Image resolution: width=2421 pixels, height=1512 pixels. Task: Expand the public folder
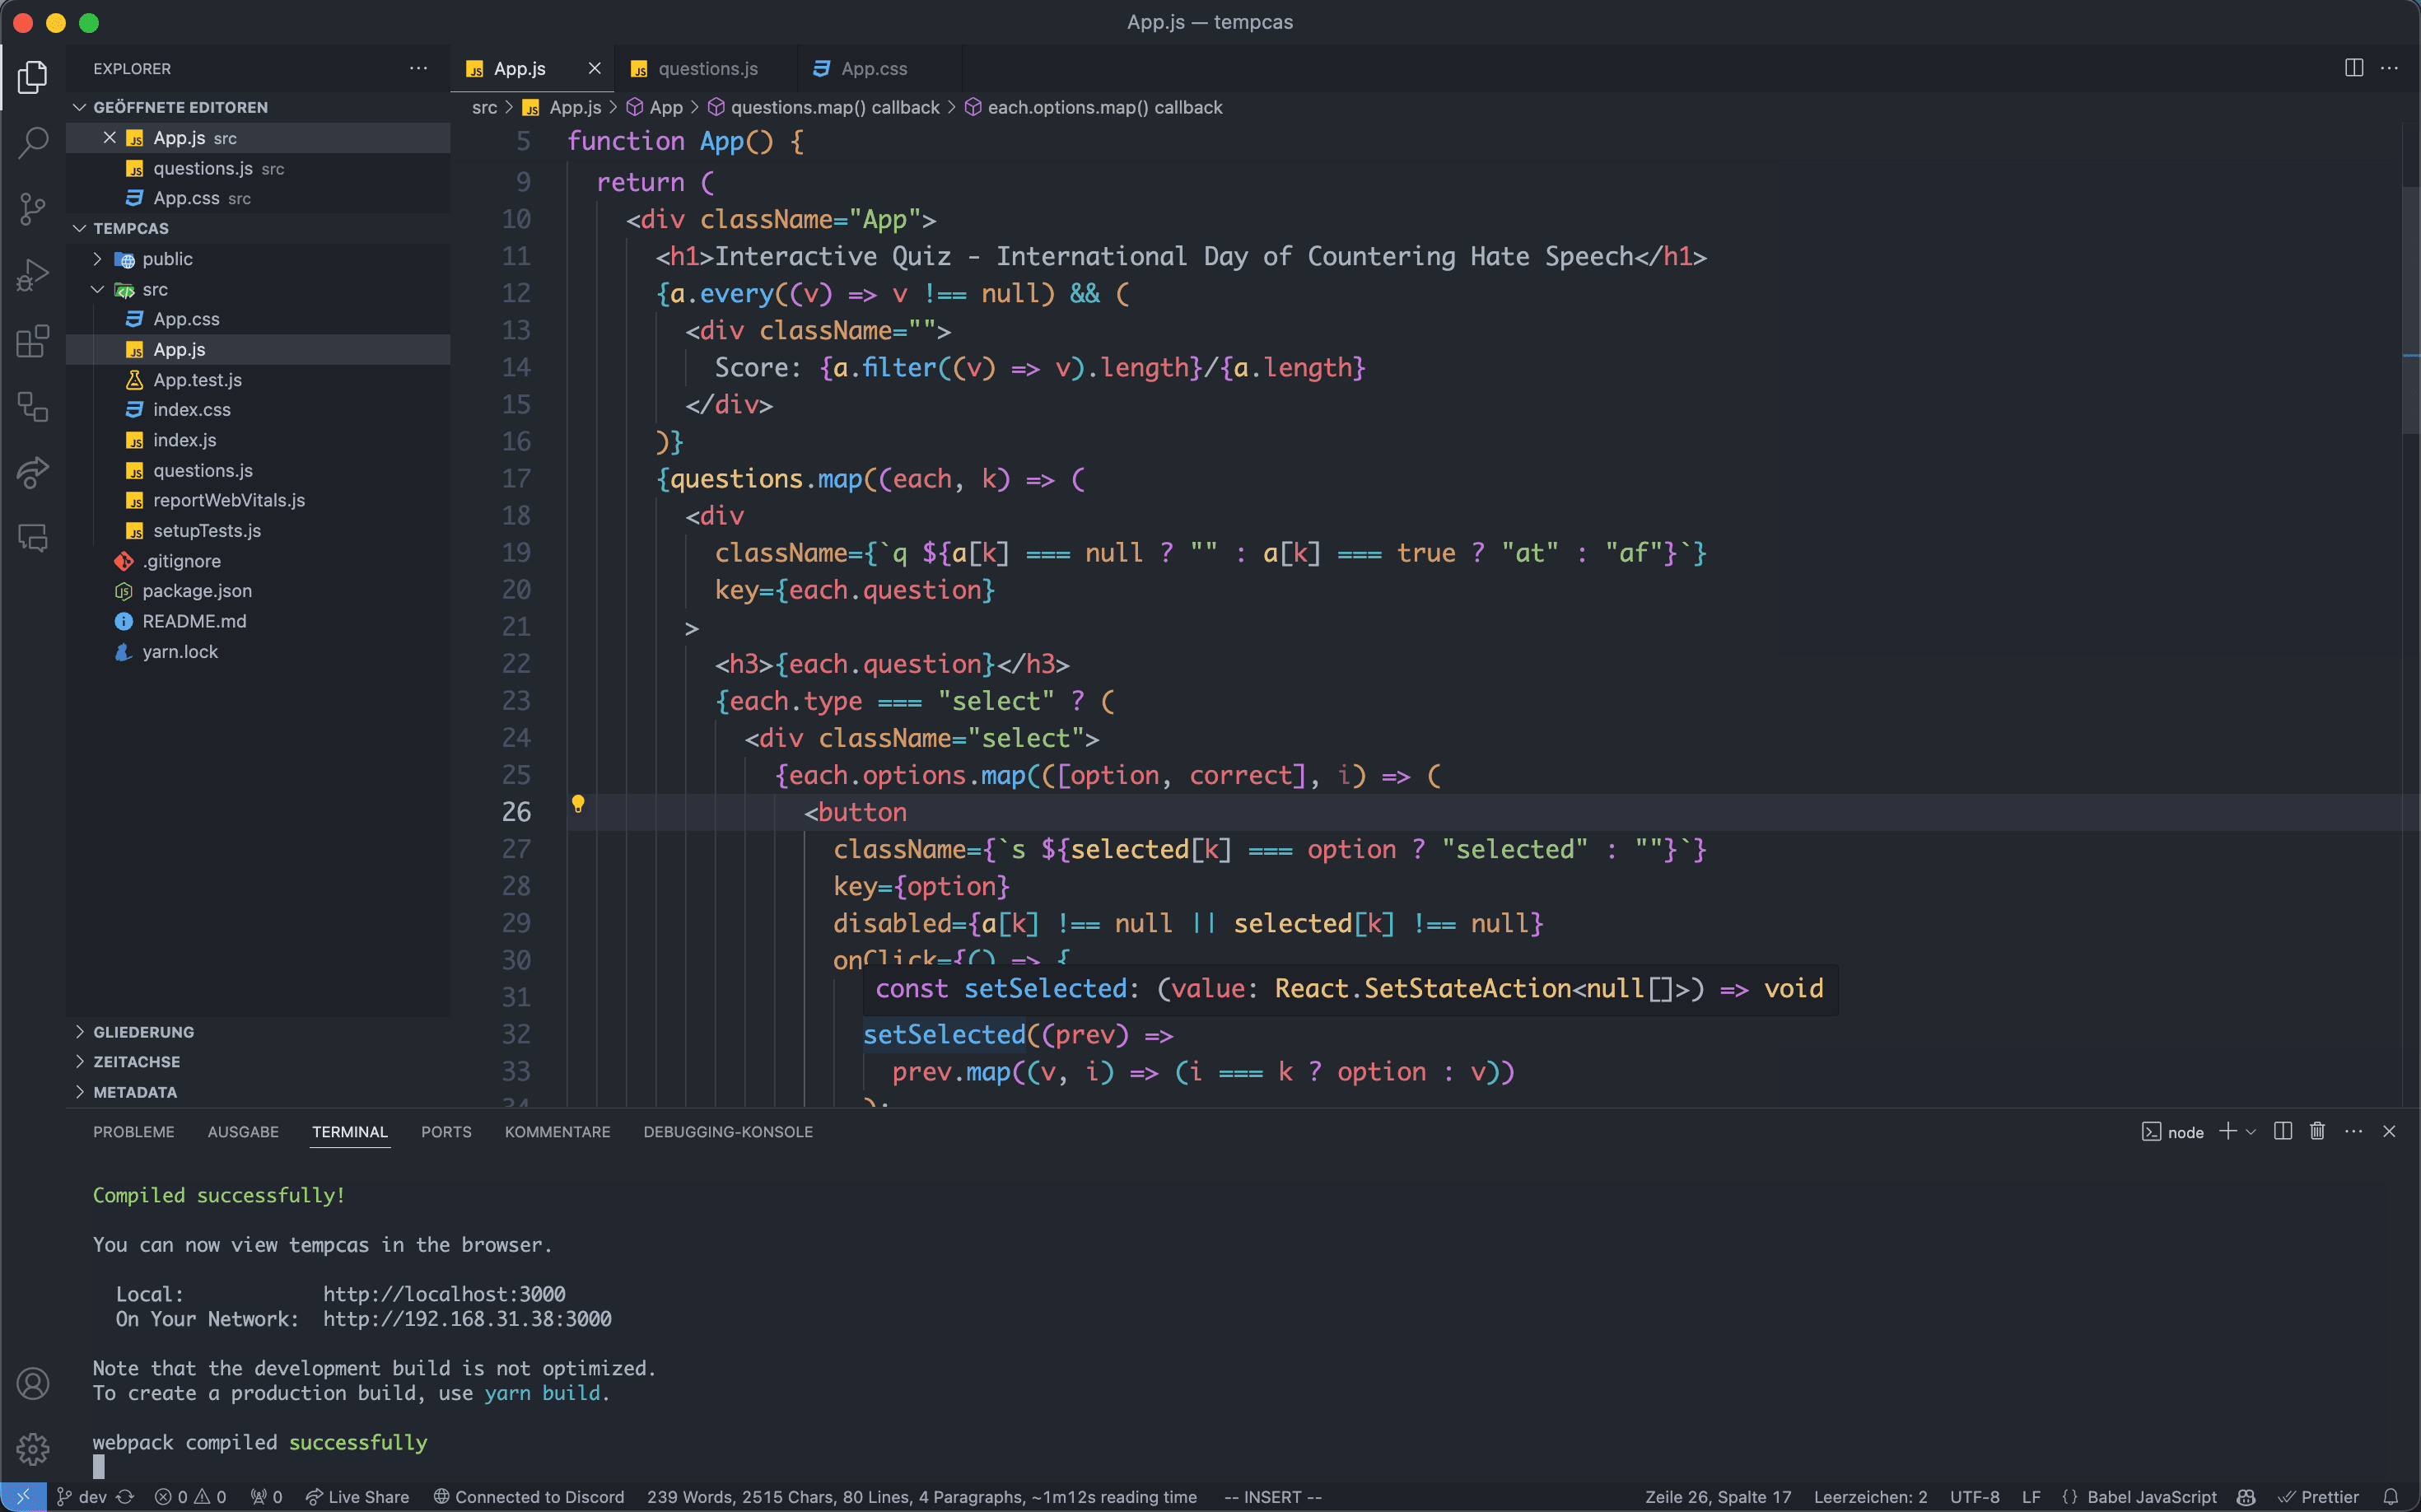(167, 259)
